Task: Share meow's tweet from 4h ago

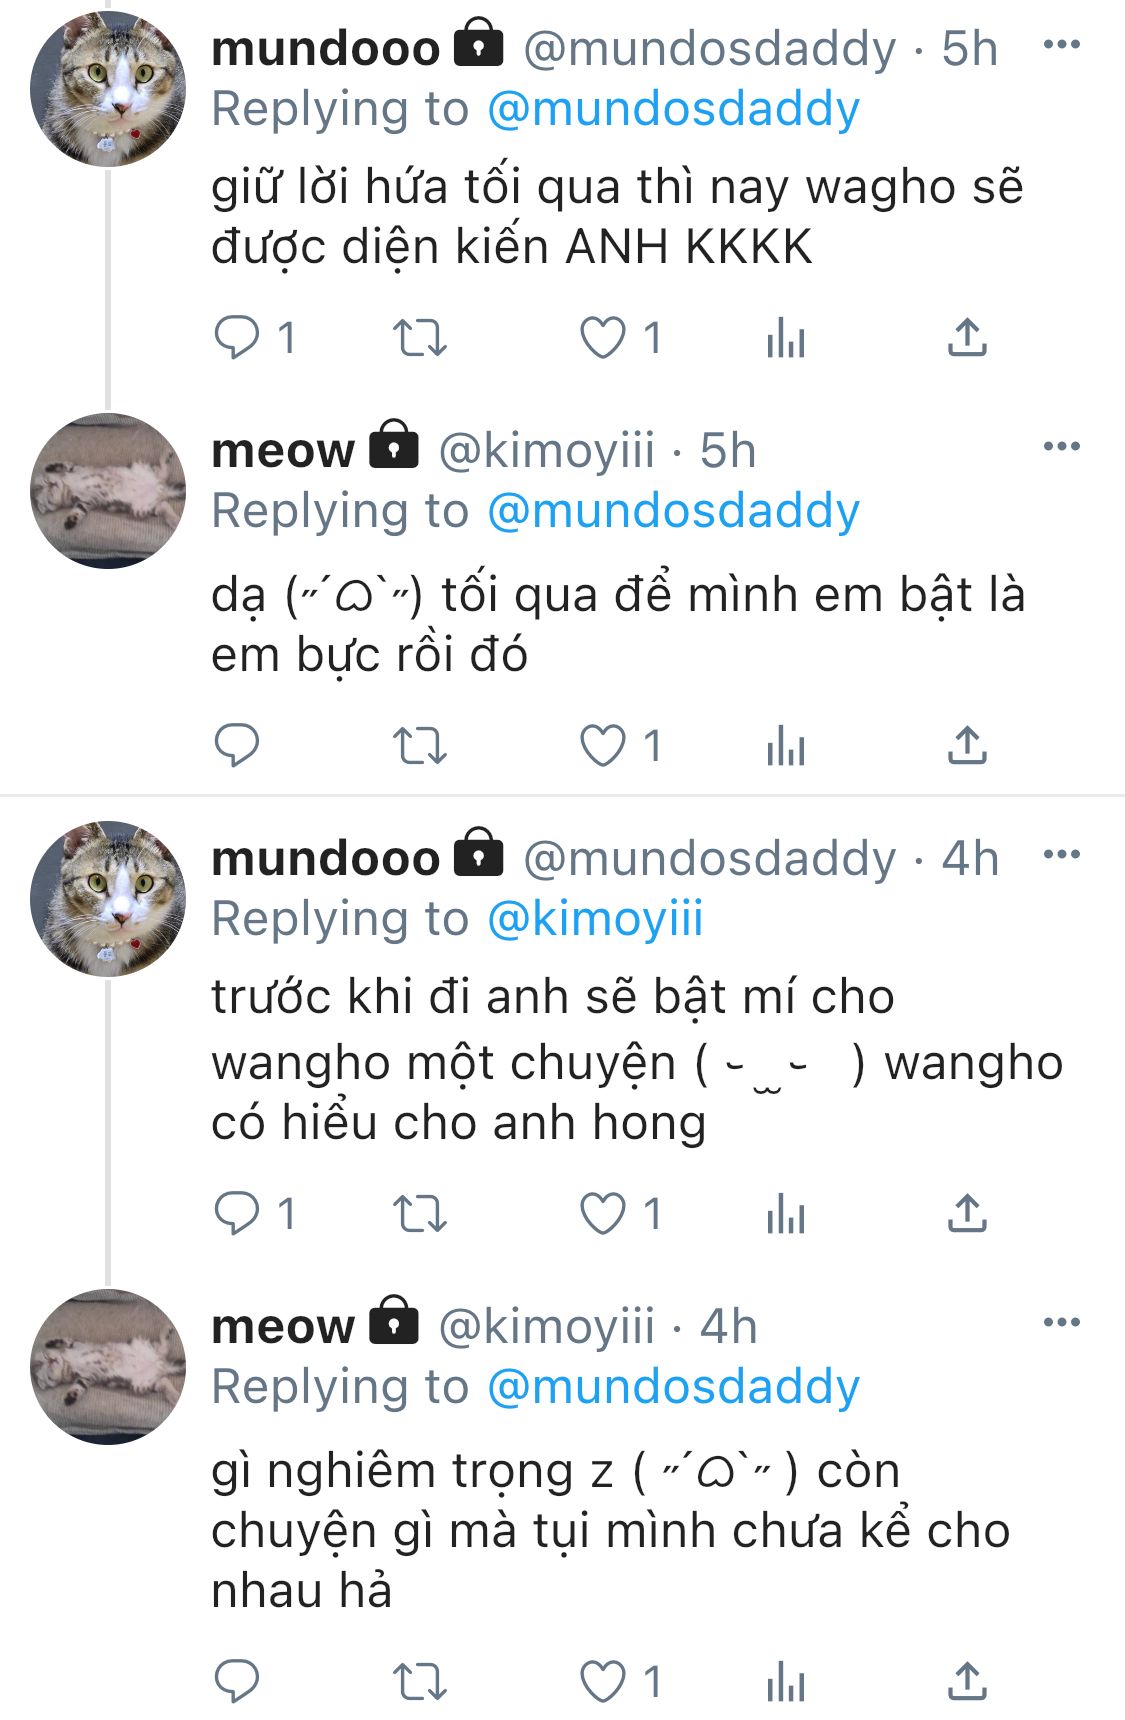Action: pos(967,1681)
